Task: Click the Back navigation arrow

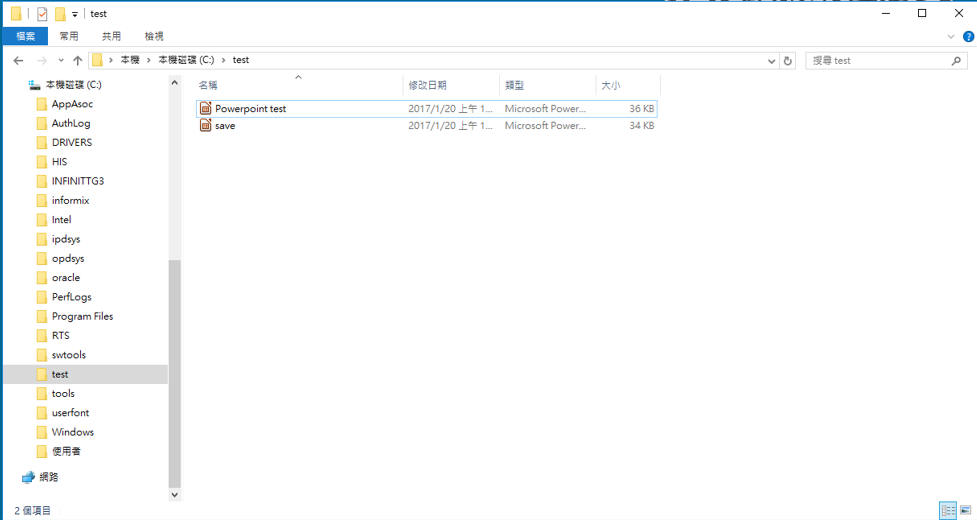Action: point(18,61)
